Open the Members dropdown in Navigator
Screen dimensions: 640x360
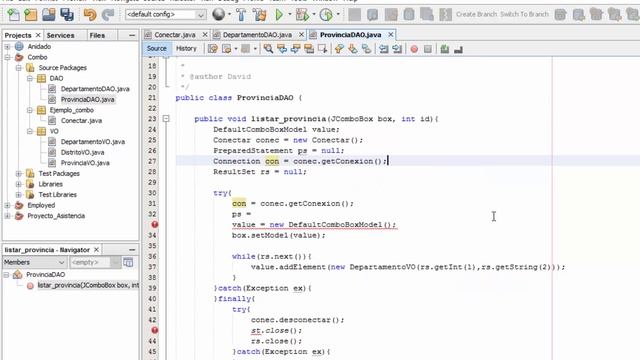tap(34, 262)
